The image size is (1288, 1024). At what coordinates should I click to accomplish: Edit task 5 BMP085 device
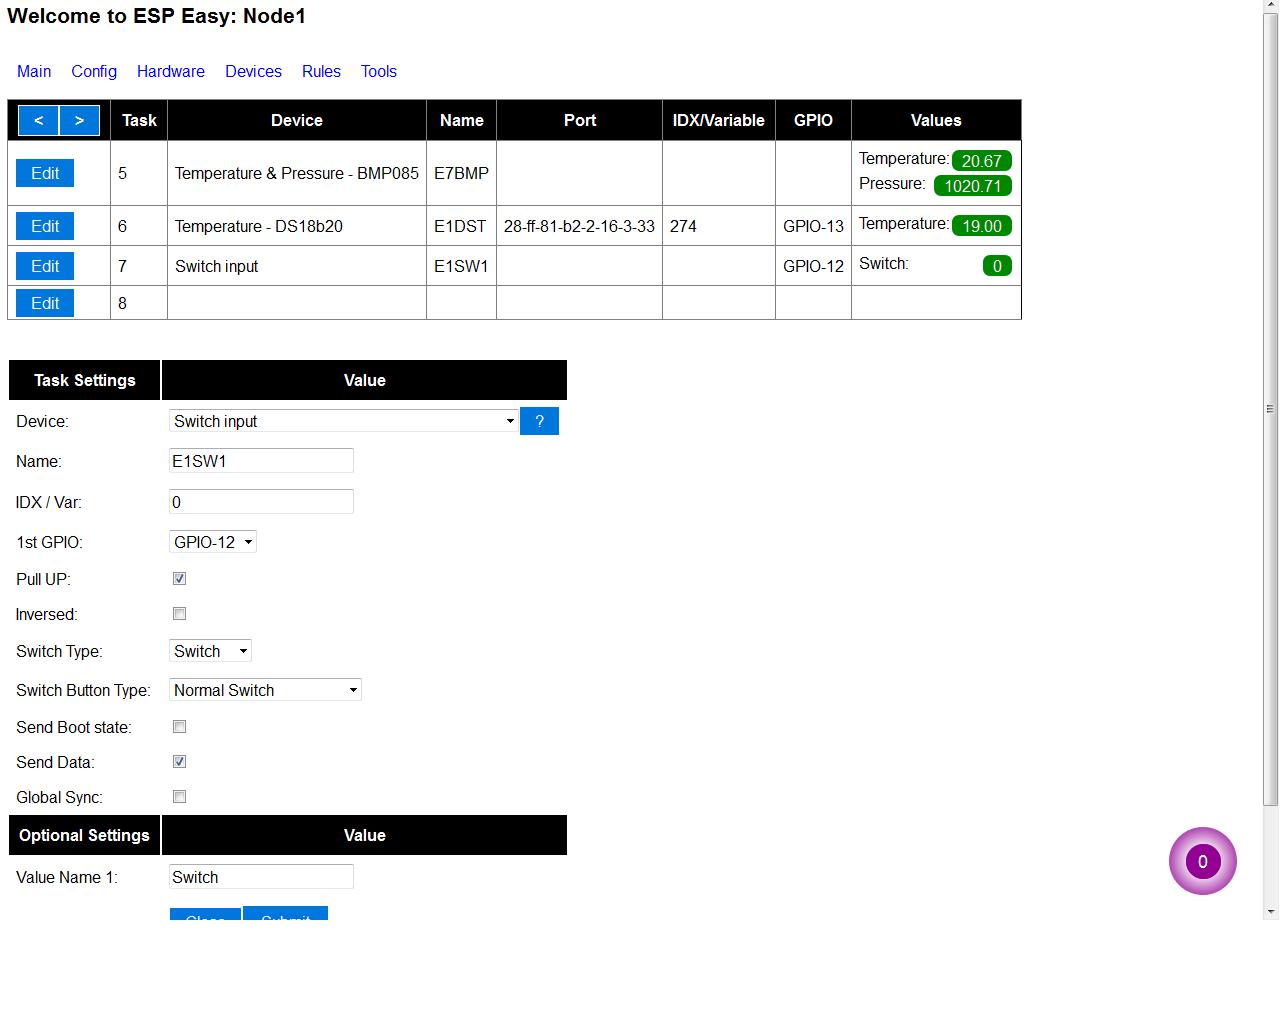[45, 173]
